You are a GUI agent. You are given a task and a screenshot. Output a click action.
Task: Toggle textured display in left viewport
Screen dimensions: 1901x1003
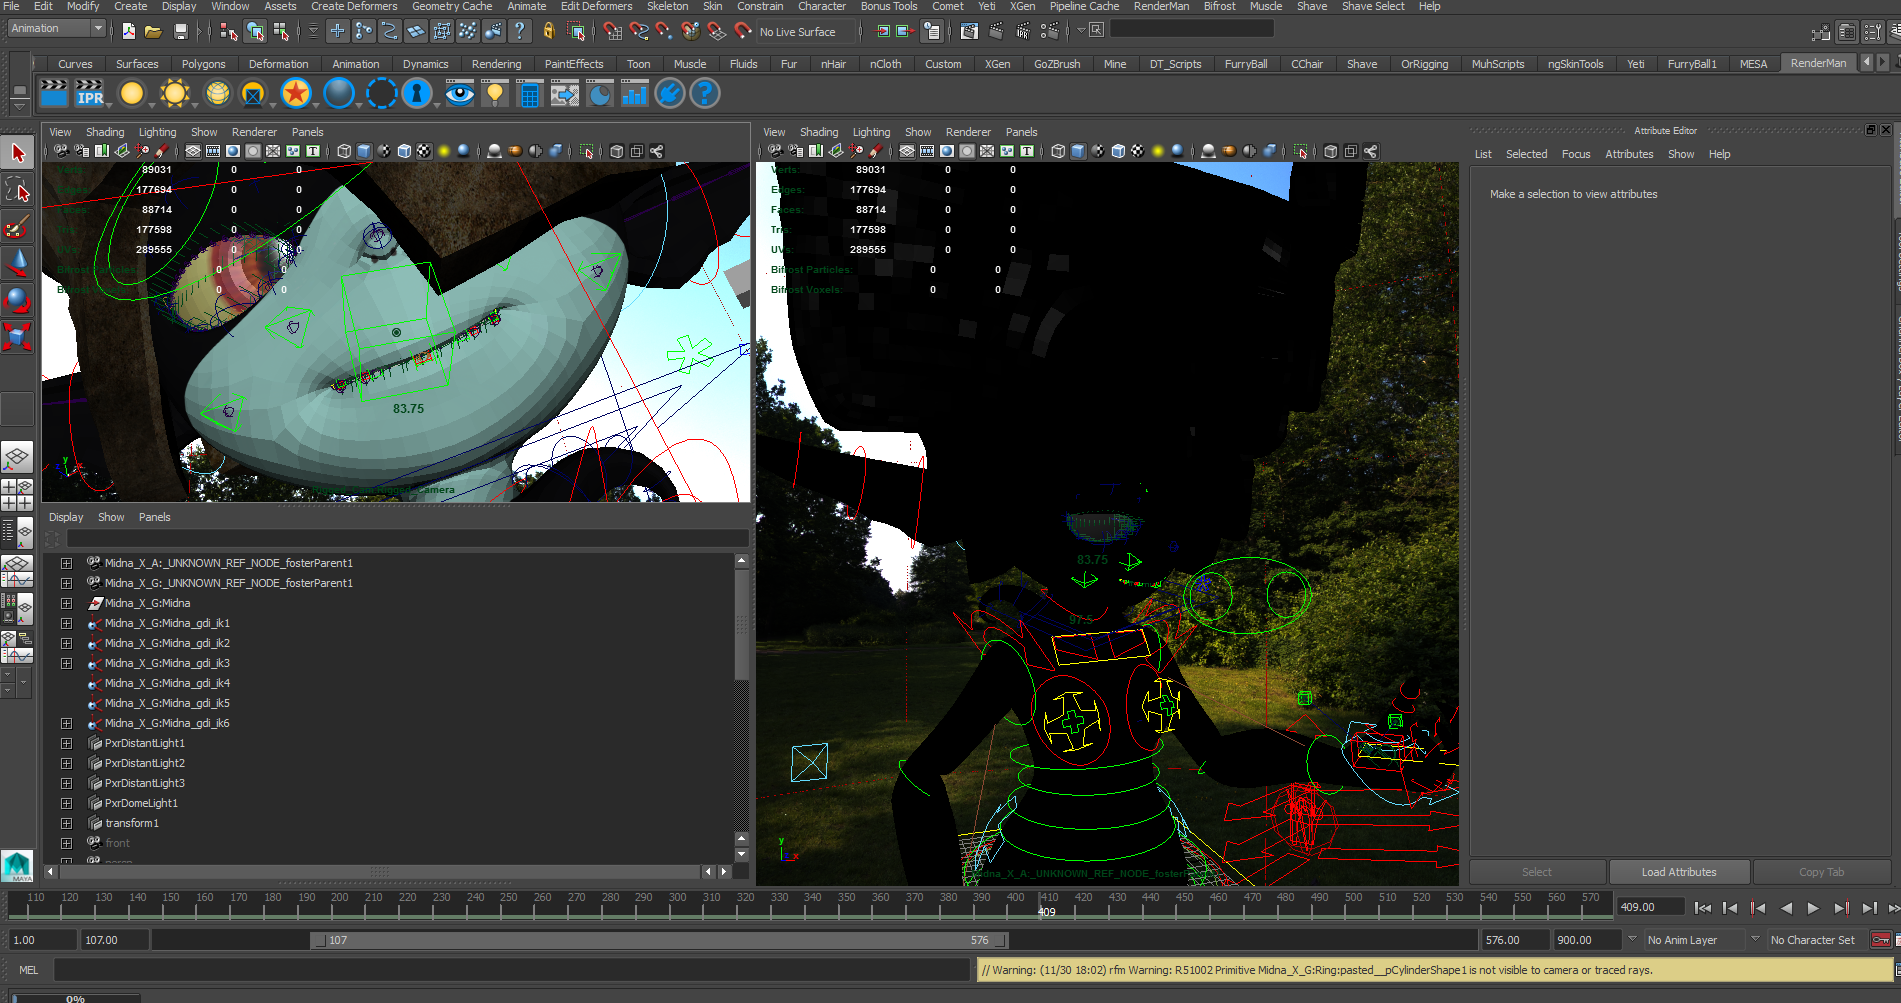click(424, 151)
